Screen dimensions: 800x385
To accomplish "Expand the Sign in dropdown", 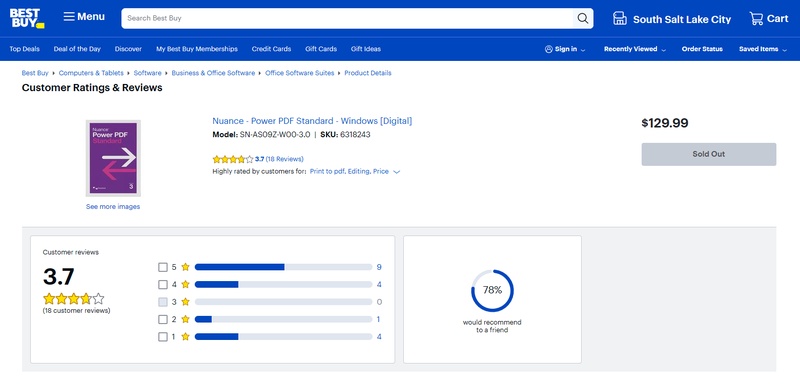I will tap(583, 50).
